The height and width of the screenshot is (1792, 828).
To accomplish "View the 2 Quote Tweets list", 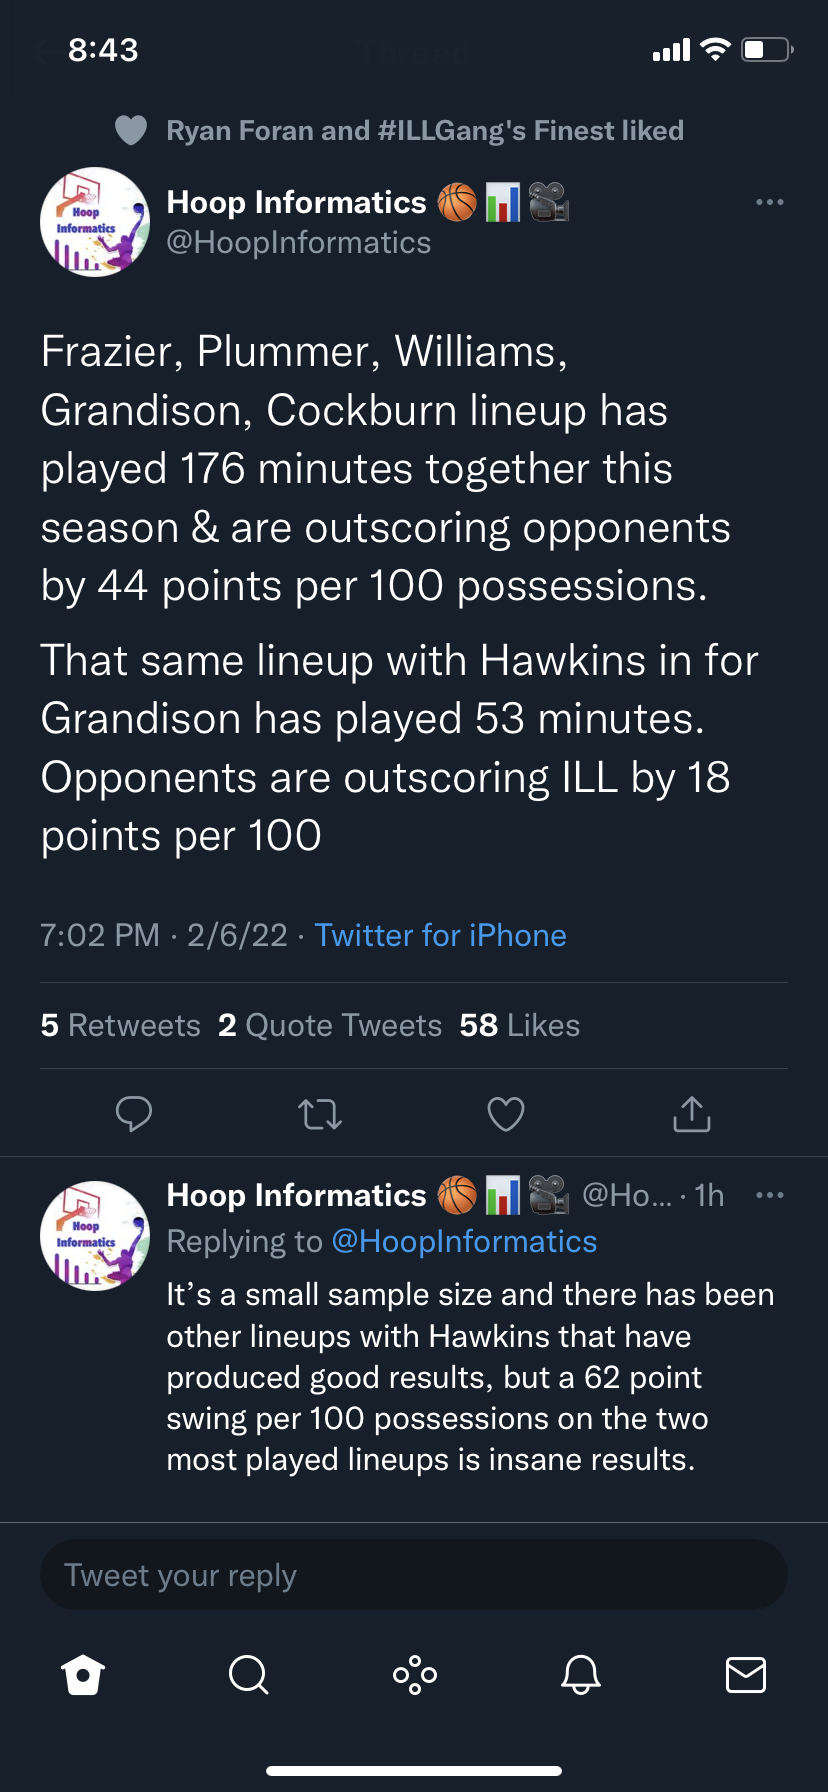I will 330,1025.
